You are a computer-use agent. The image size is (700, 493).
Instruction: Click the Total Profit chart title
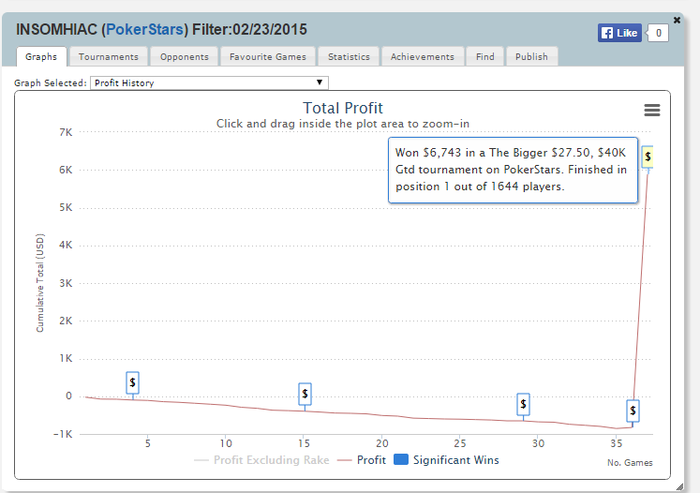click(343, 108)
